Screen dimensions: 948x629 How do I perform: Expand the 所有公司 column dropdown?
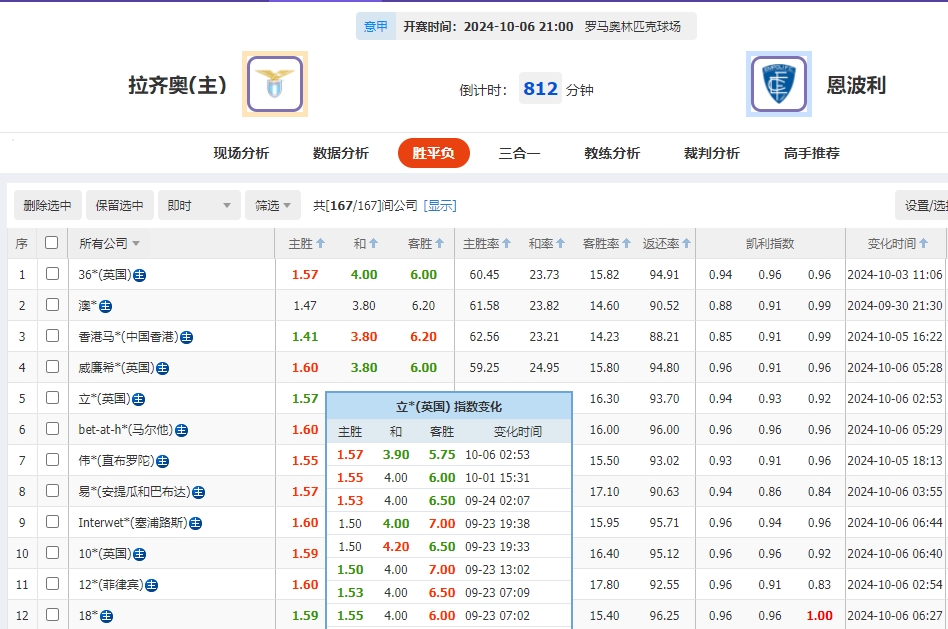(x=138, y=242)
